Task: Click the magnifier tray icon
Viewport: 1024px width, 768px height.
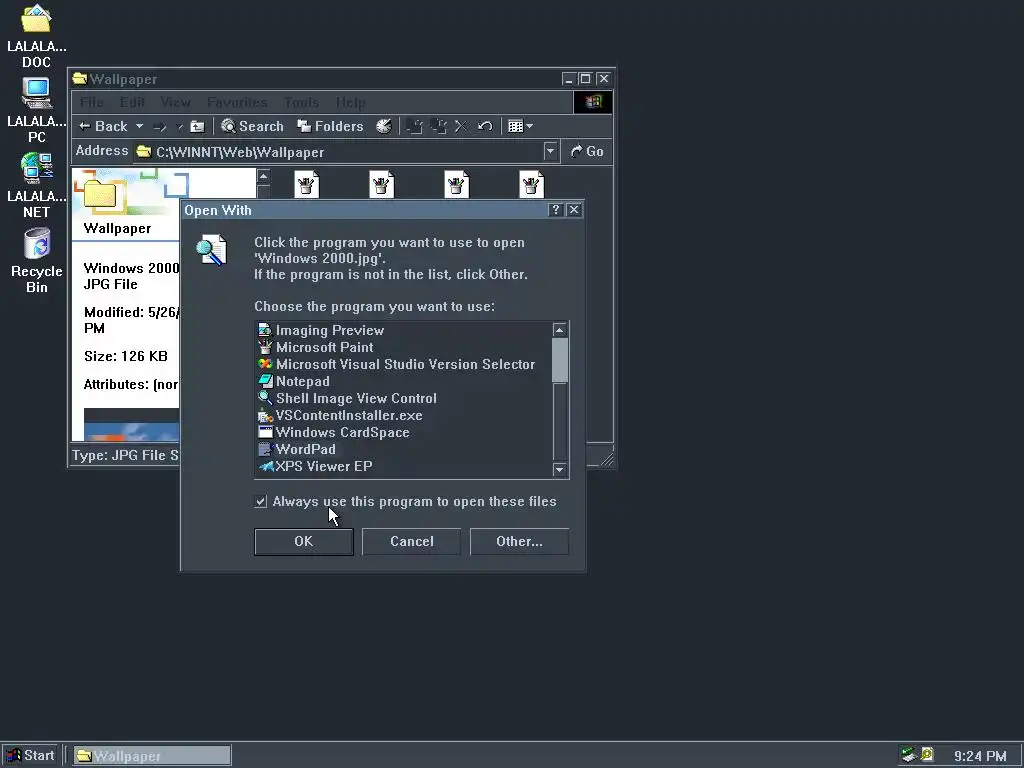Action: point(927,755)
